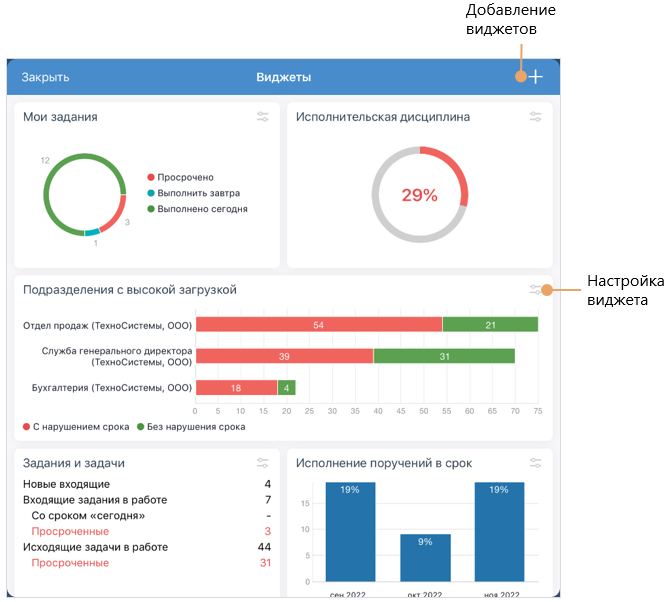This screenshot has height=602, width=668.
Task: Toggle the 'Просрочено' legend item
Action: 184,177
